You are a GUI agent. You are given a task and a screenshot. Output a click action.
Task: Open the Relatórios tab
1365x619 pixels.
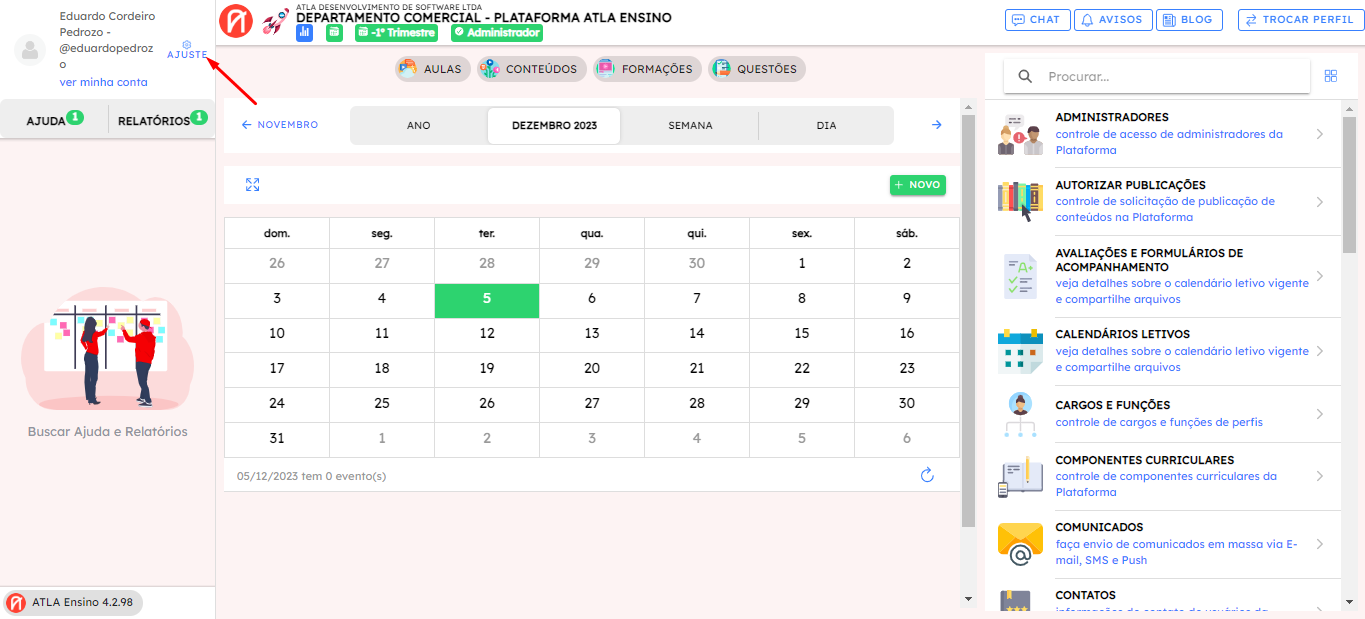(162, 121)
